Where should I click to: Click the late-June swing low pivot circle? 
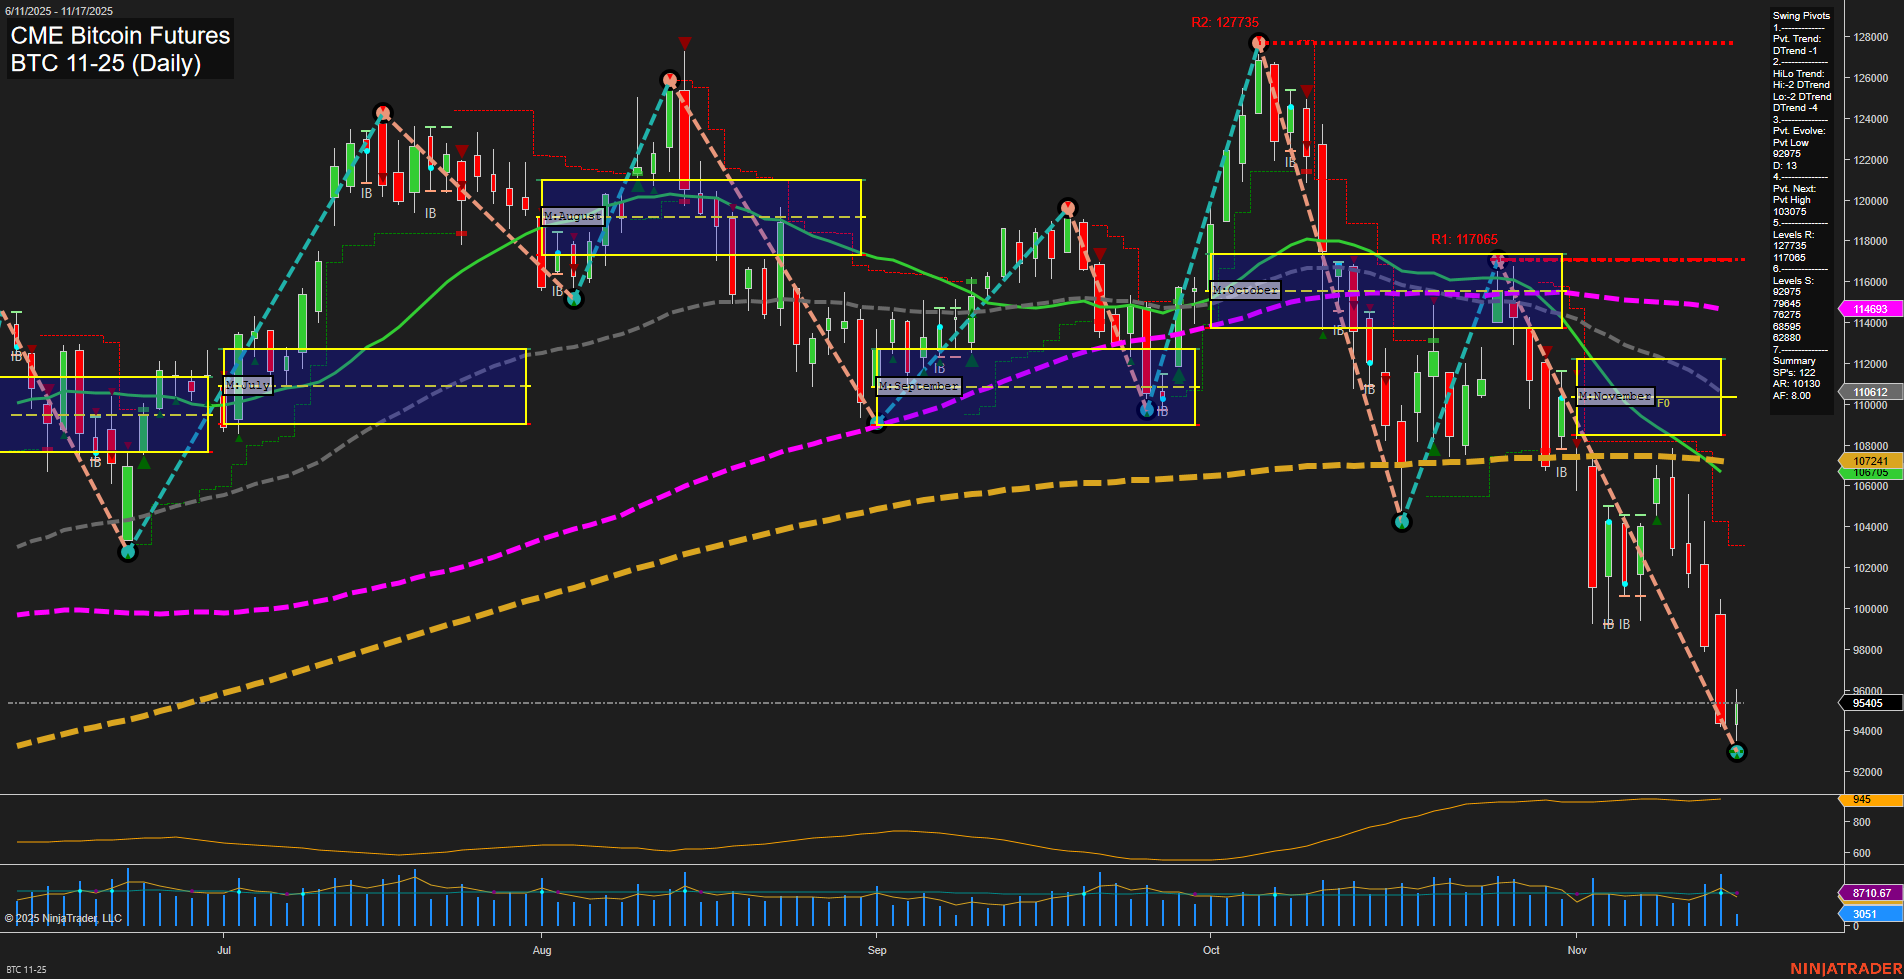pyautogui.click(x=127, y=551)
